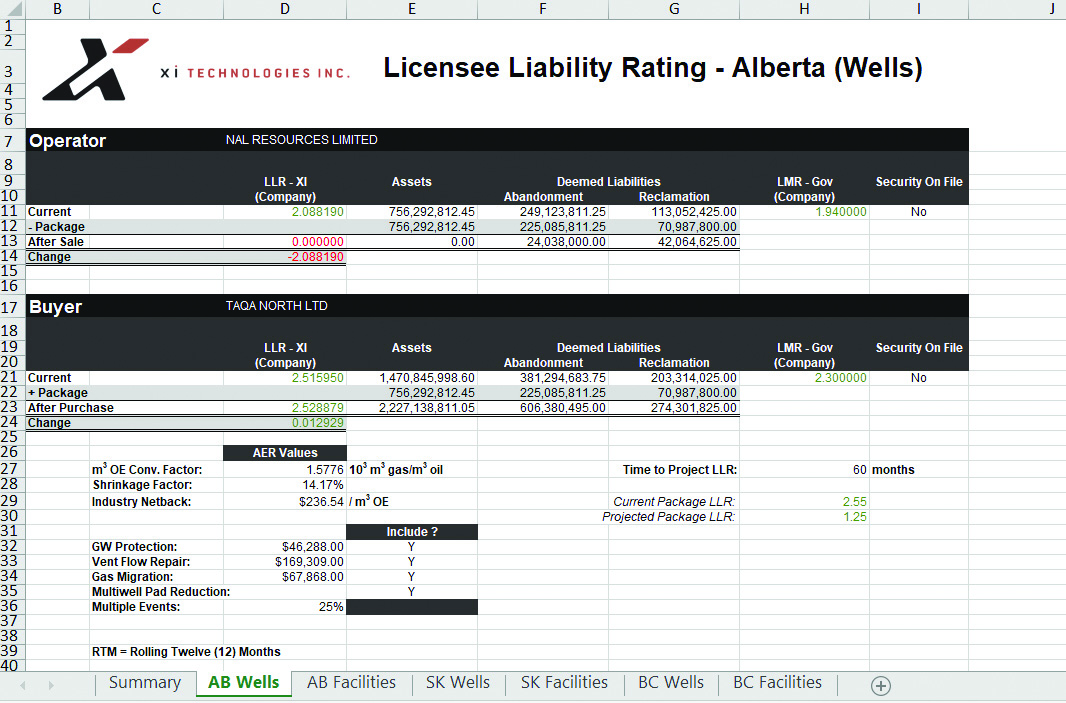Select Multiple Events value 25%
Image resolution: width=1066 pixels, height=703 pixels.
tap(331, 606)
